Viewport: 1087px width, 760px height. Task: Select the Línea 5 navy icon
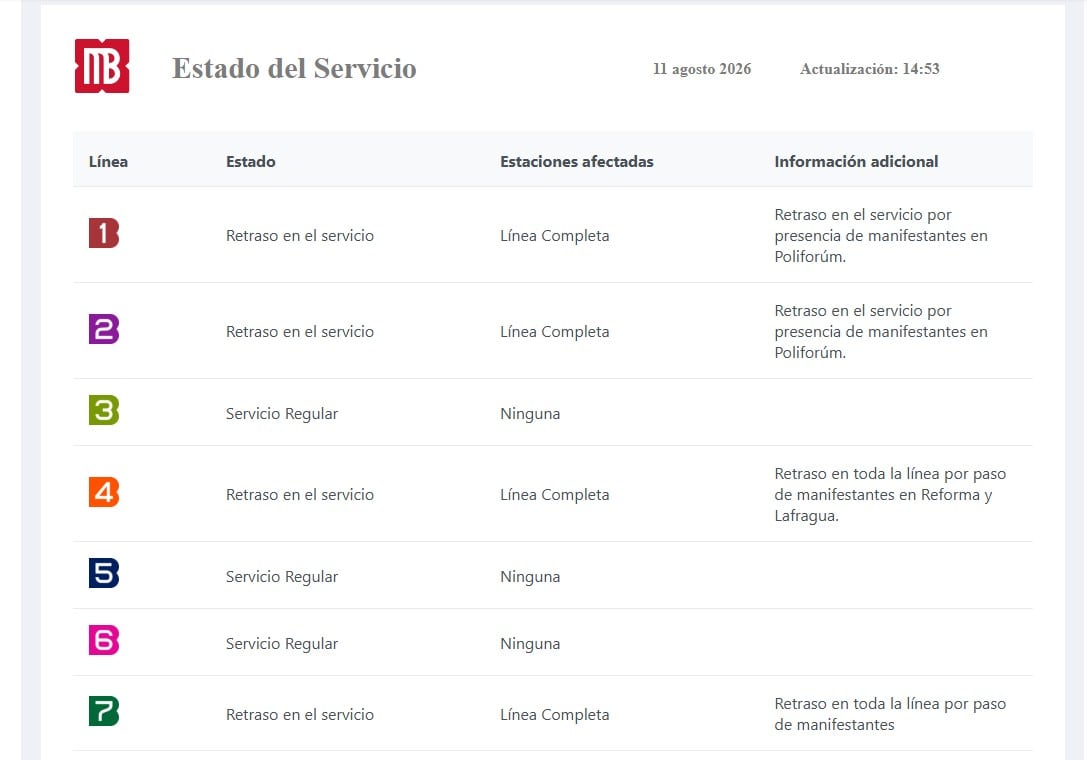click(104, 573)
